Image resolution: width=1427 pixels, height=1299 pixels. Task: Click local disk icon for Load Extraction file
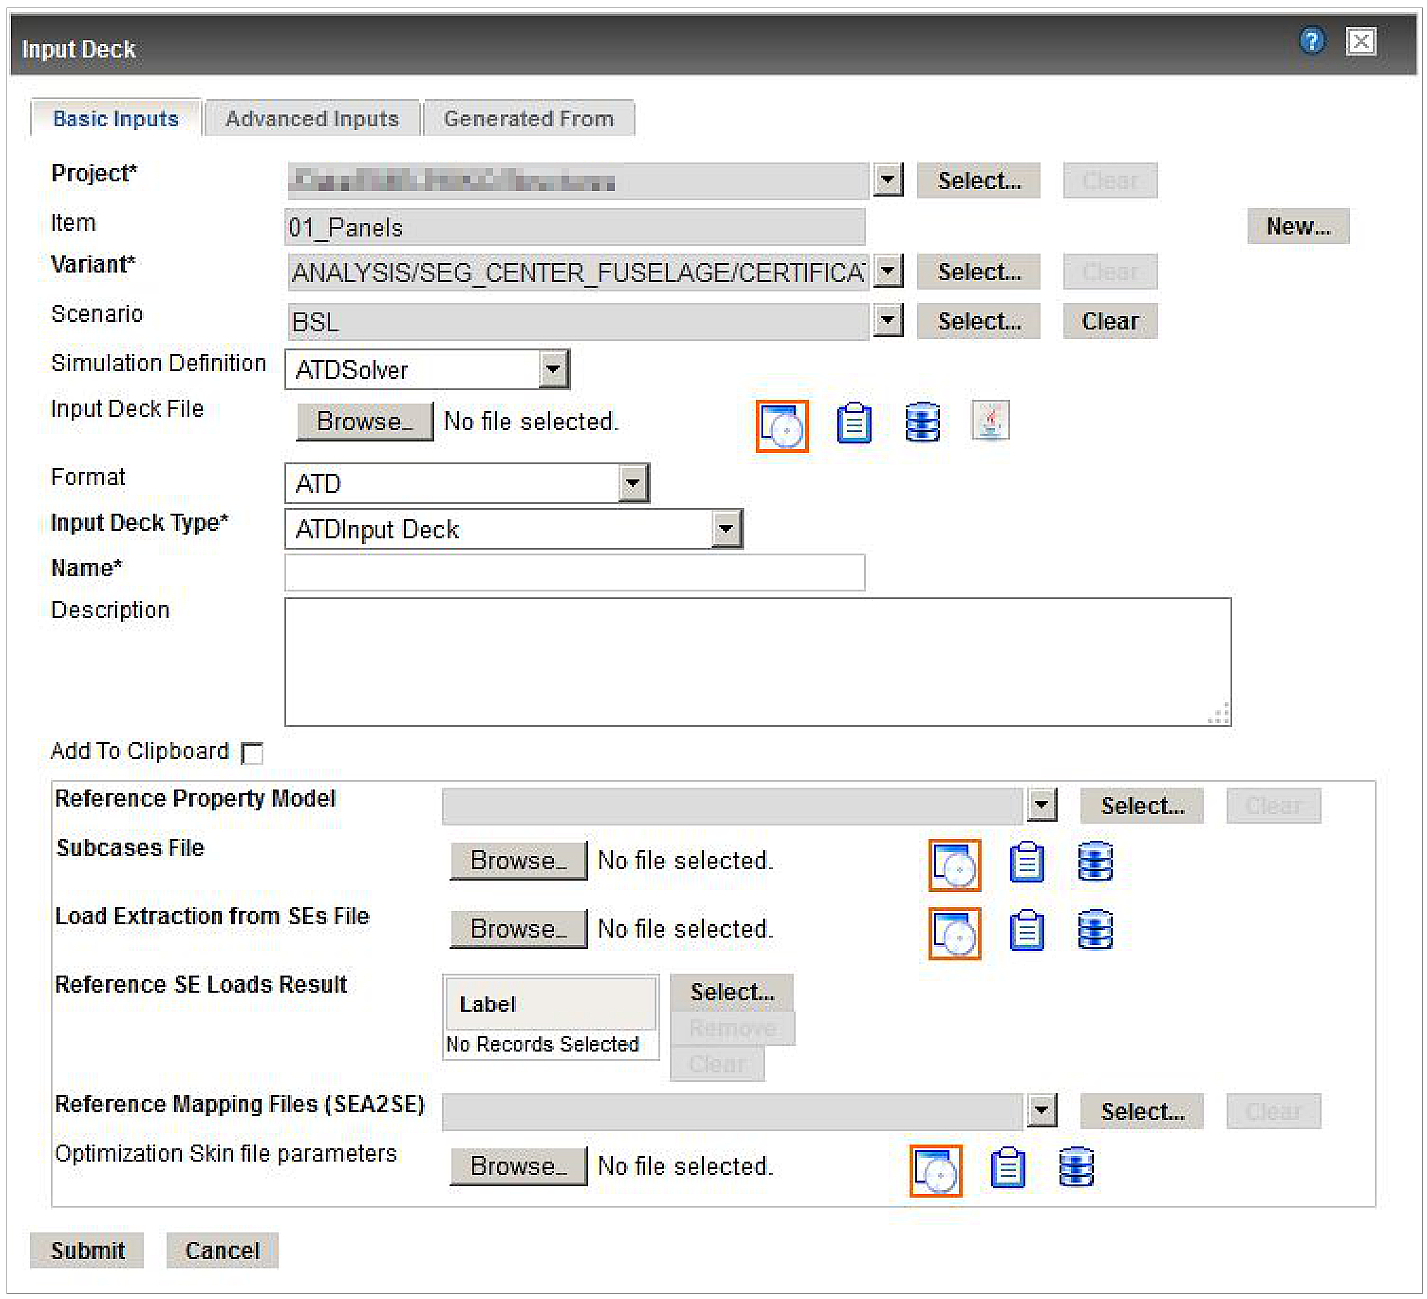tap(955, 933)
